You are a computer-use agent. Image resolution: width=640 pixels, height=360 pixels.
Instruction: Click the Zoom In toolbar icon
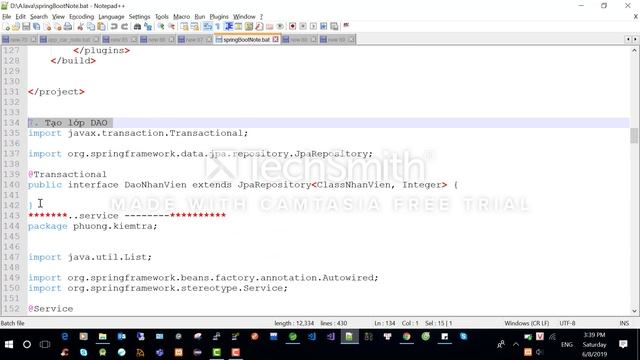[x=161, y=27]
